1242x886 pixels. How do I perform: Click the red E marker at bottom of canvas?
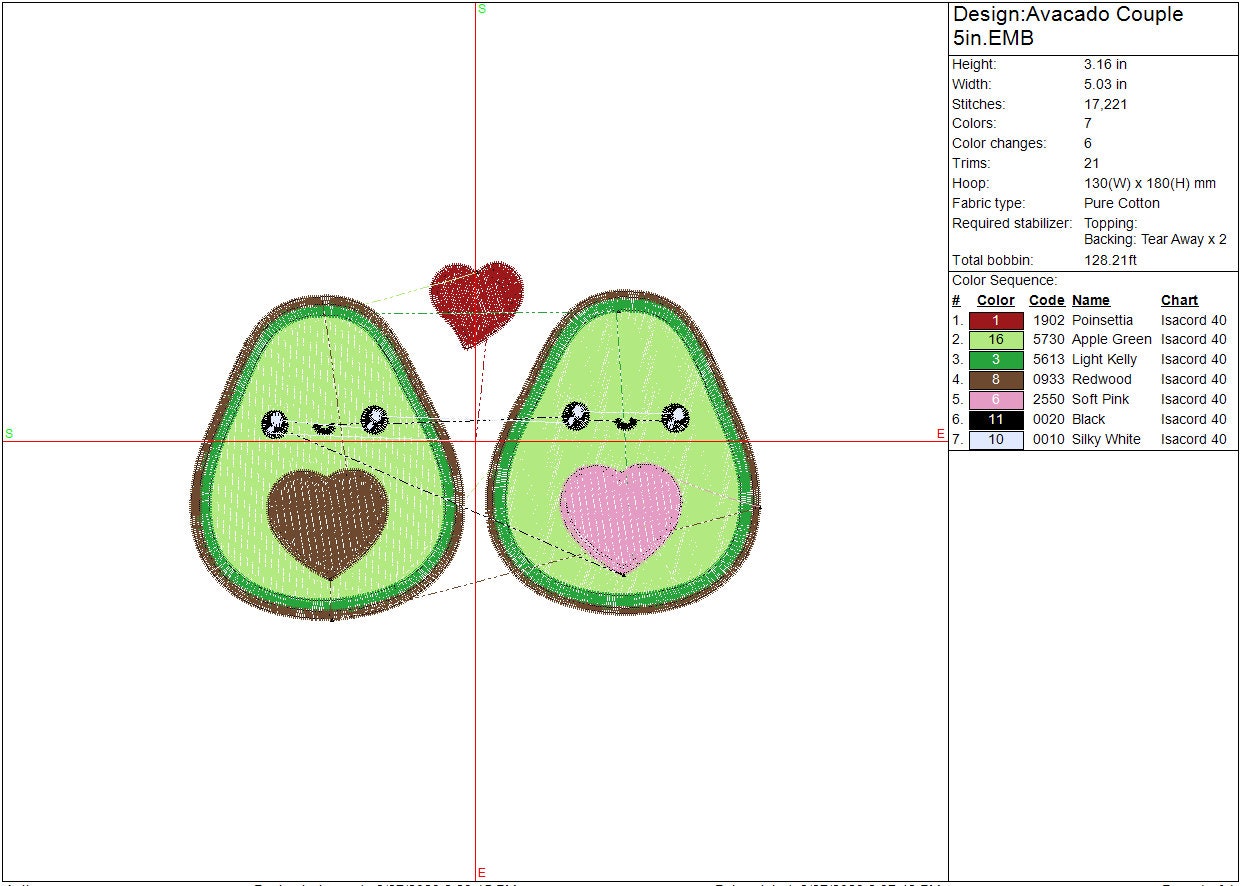click(482, 873)
